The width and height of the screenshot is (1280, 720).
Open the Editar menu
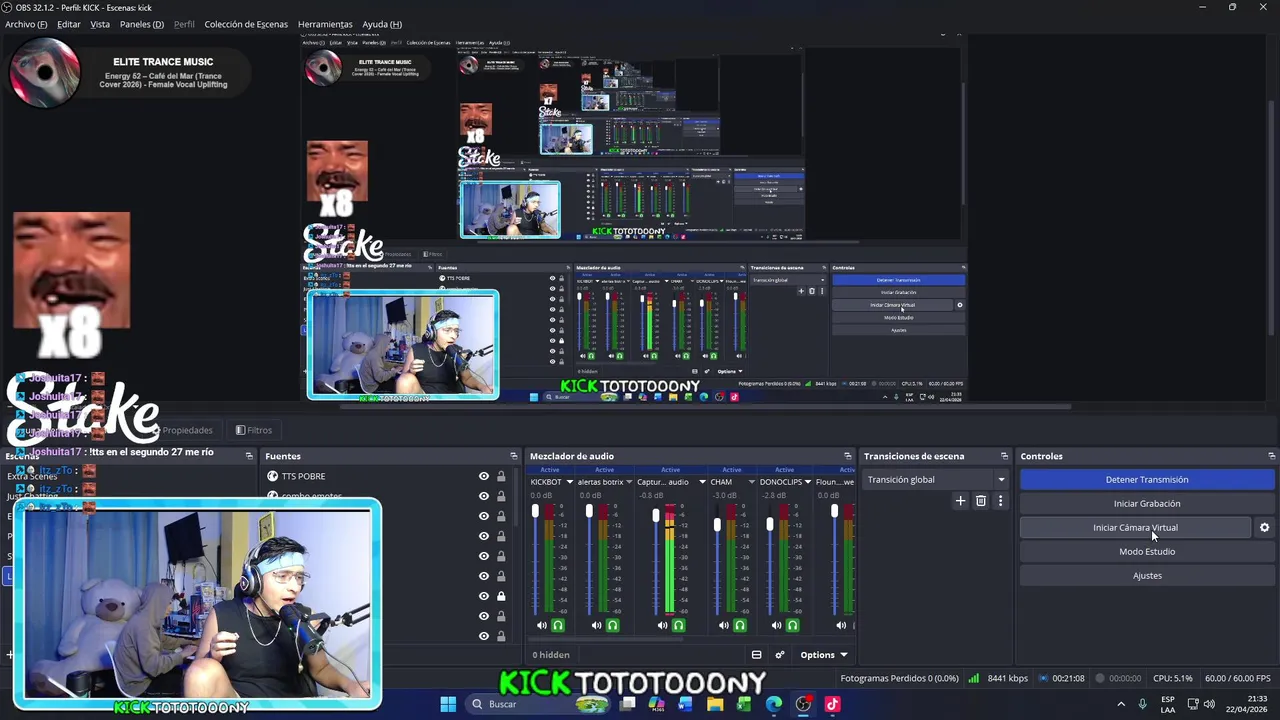click(x=69, y=24)
